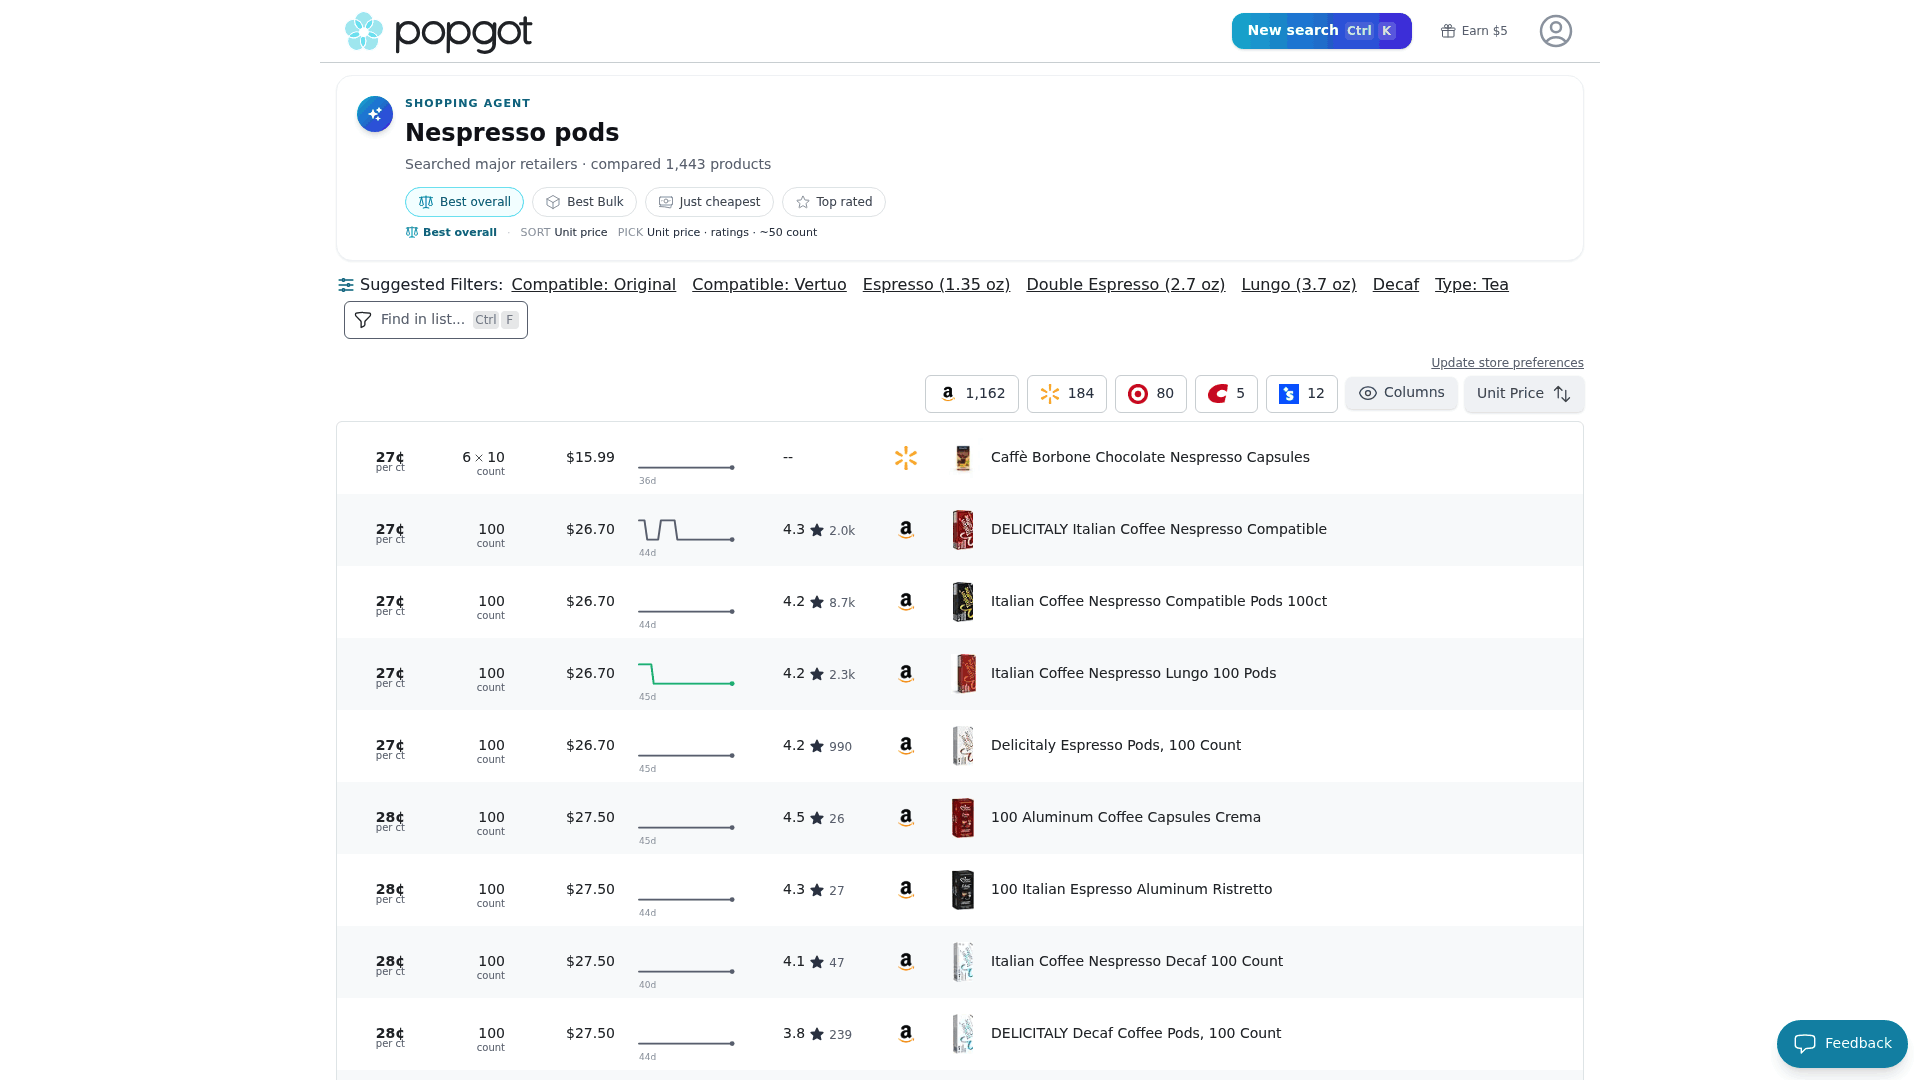1920x1080 pixels.
Task: Open Italian Coffee Nespresso Decaf thumbnail
Action: click(x=963, y=962)
